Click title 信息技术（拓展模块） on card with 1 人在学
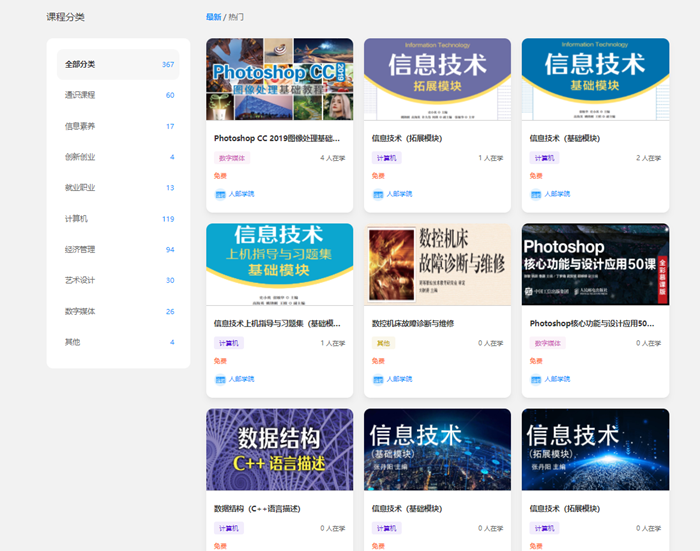The width and height of the screenshot is (700, 551). pyautogui.click(x=407, y=138)
